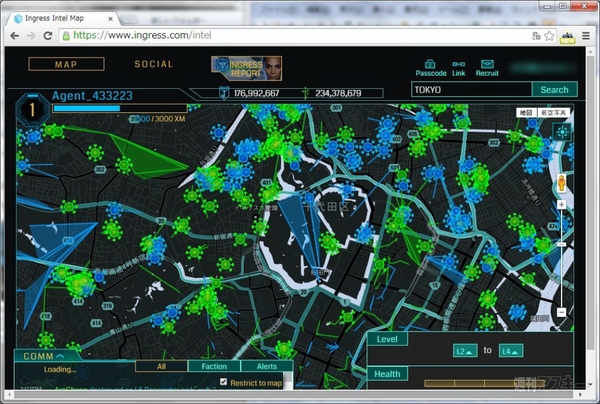Click the Health filter label
Screen dimensions: 600x404
tap(387, 374)
